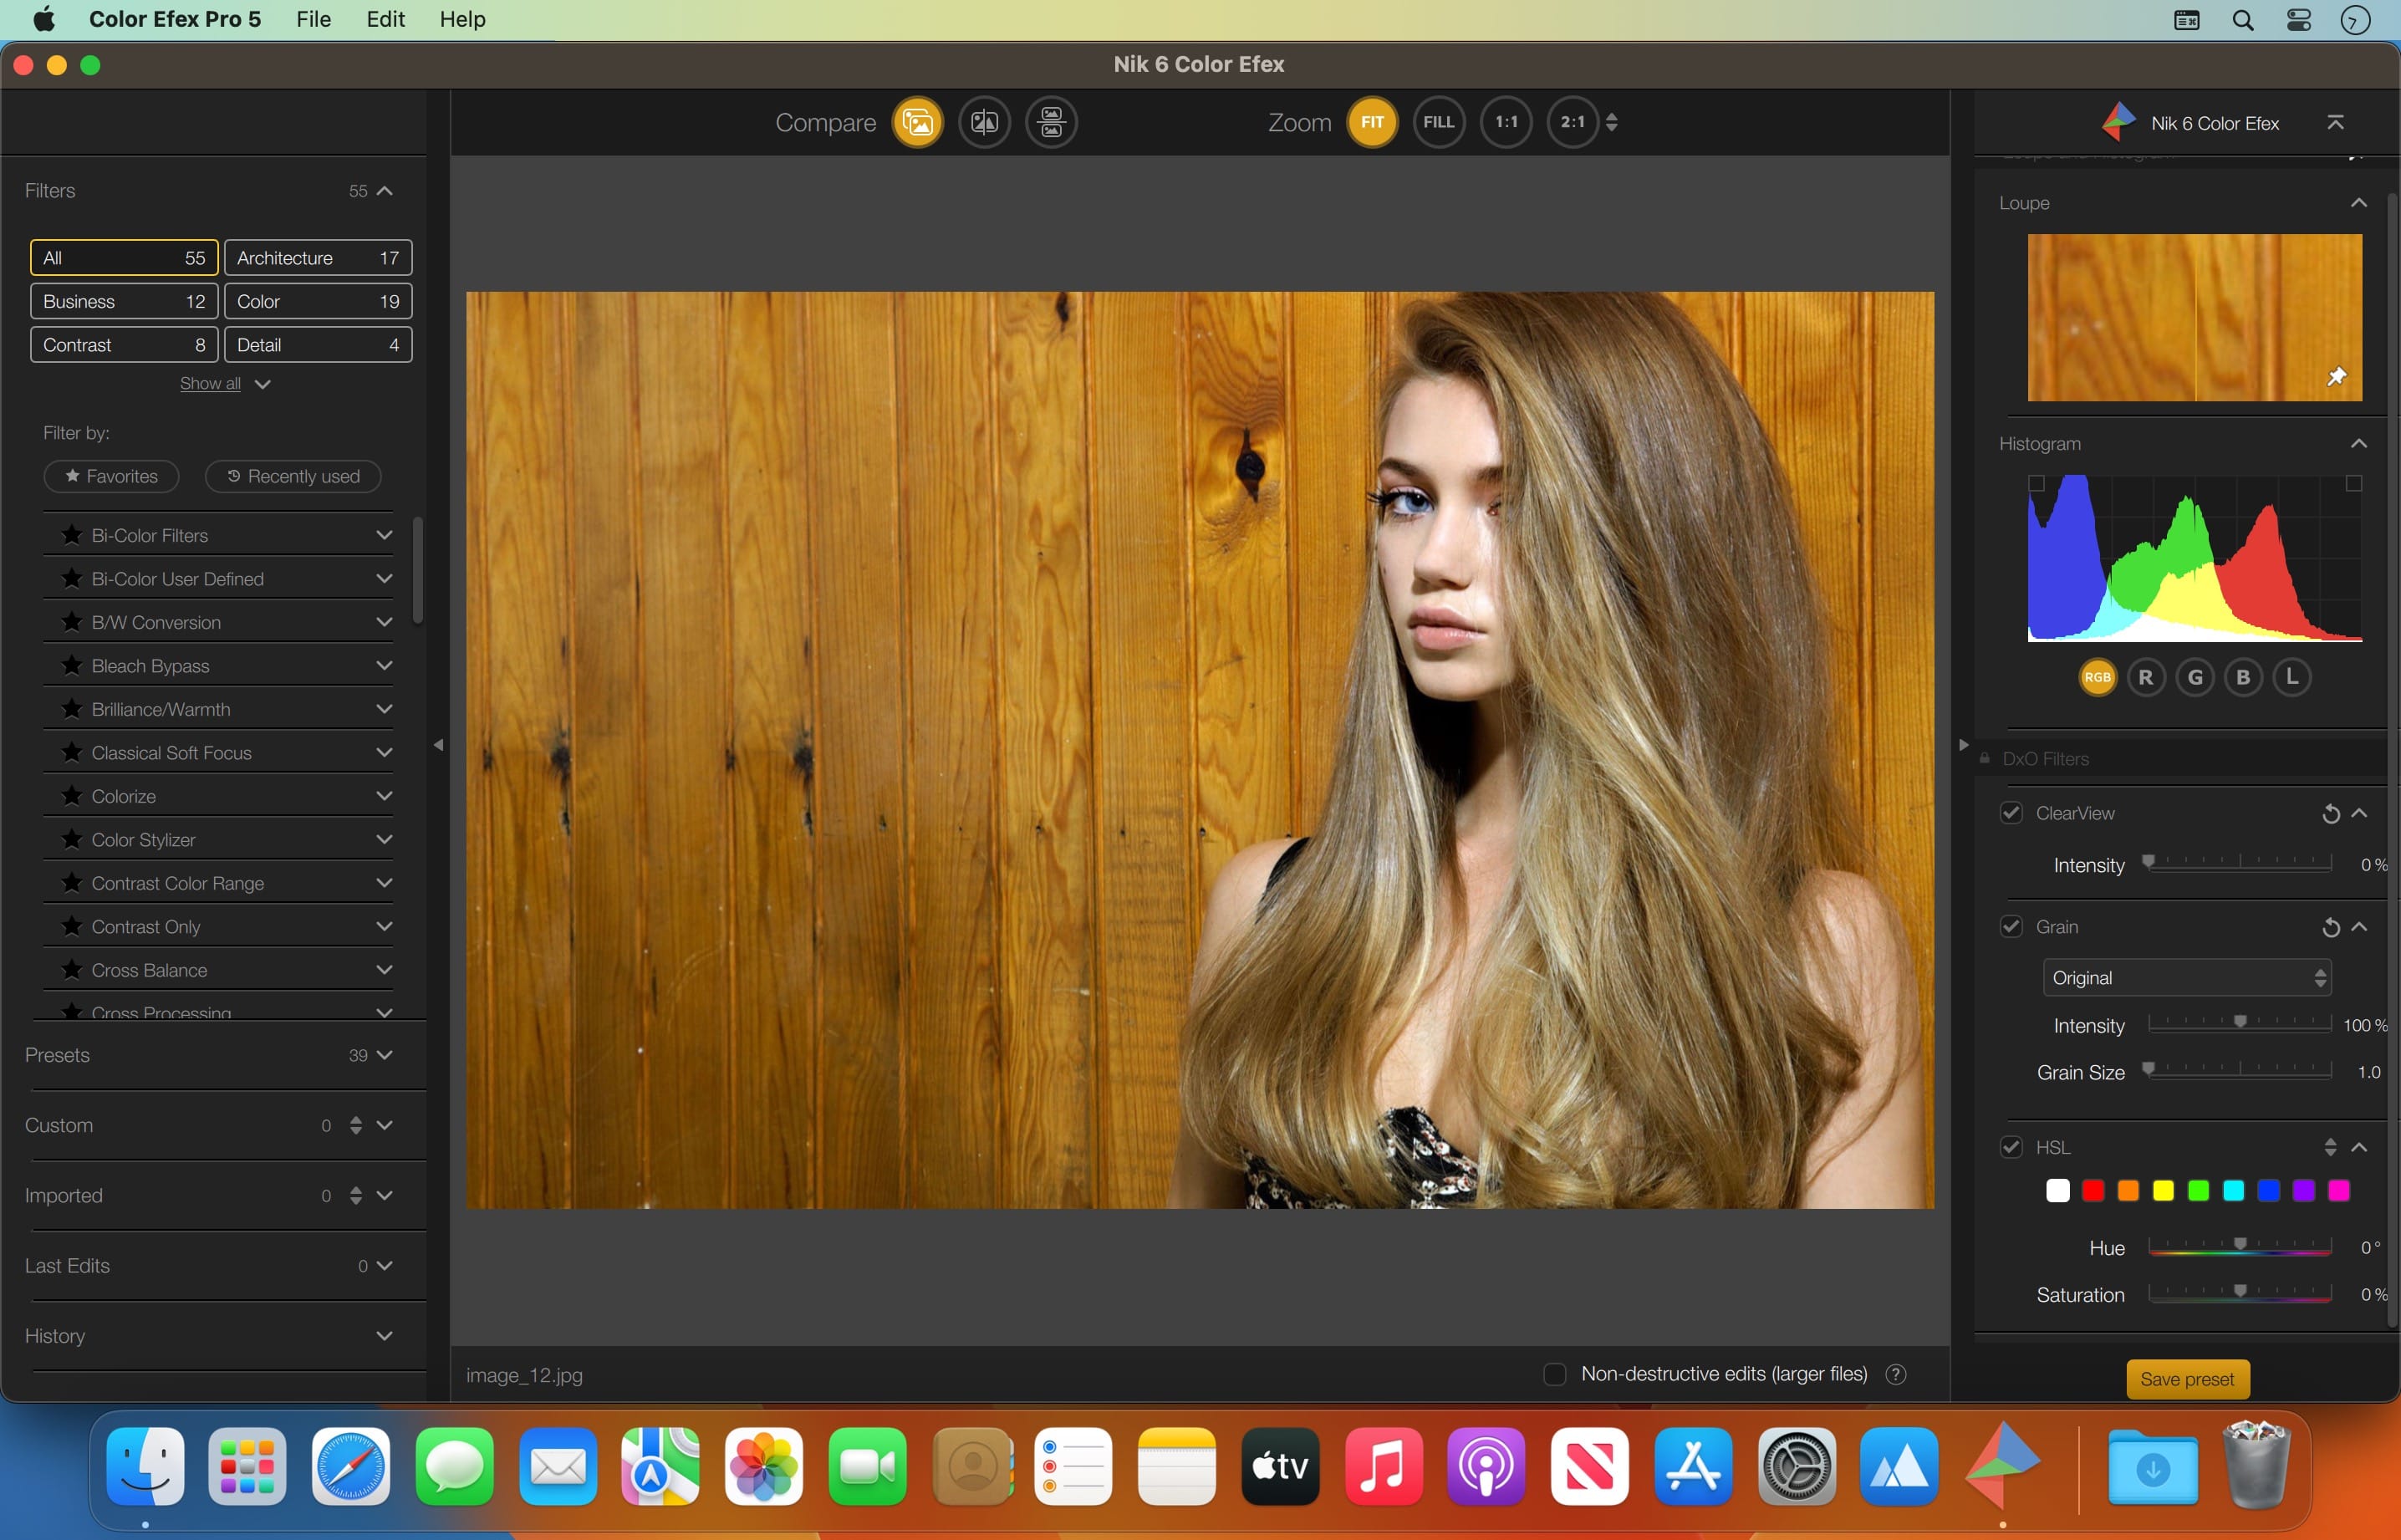This screenshot has height=1540, width=2401.
Task: Show RGB histogram channel
Action: [x=2097, y=677]
